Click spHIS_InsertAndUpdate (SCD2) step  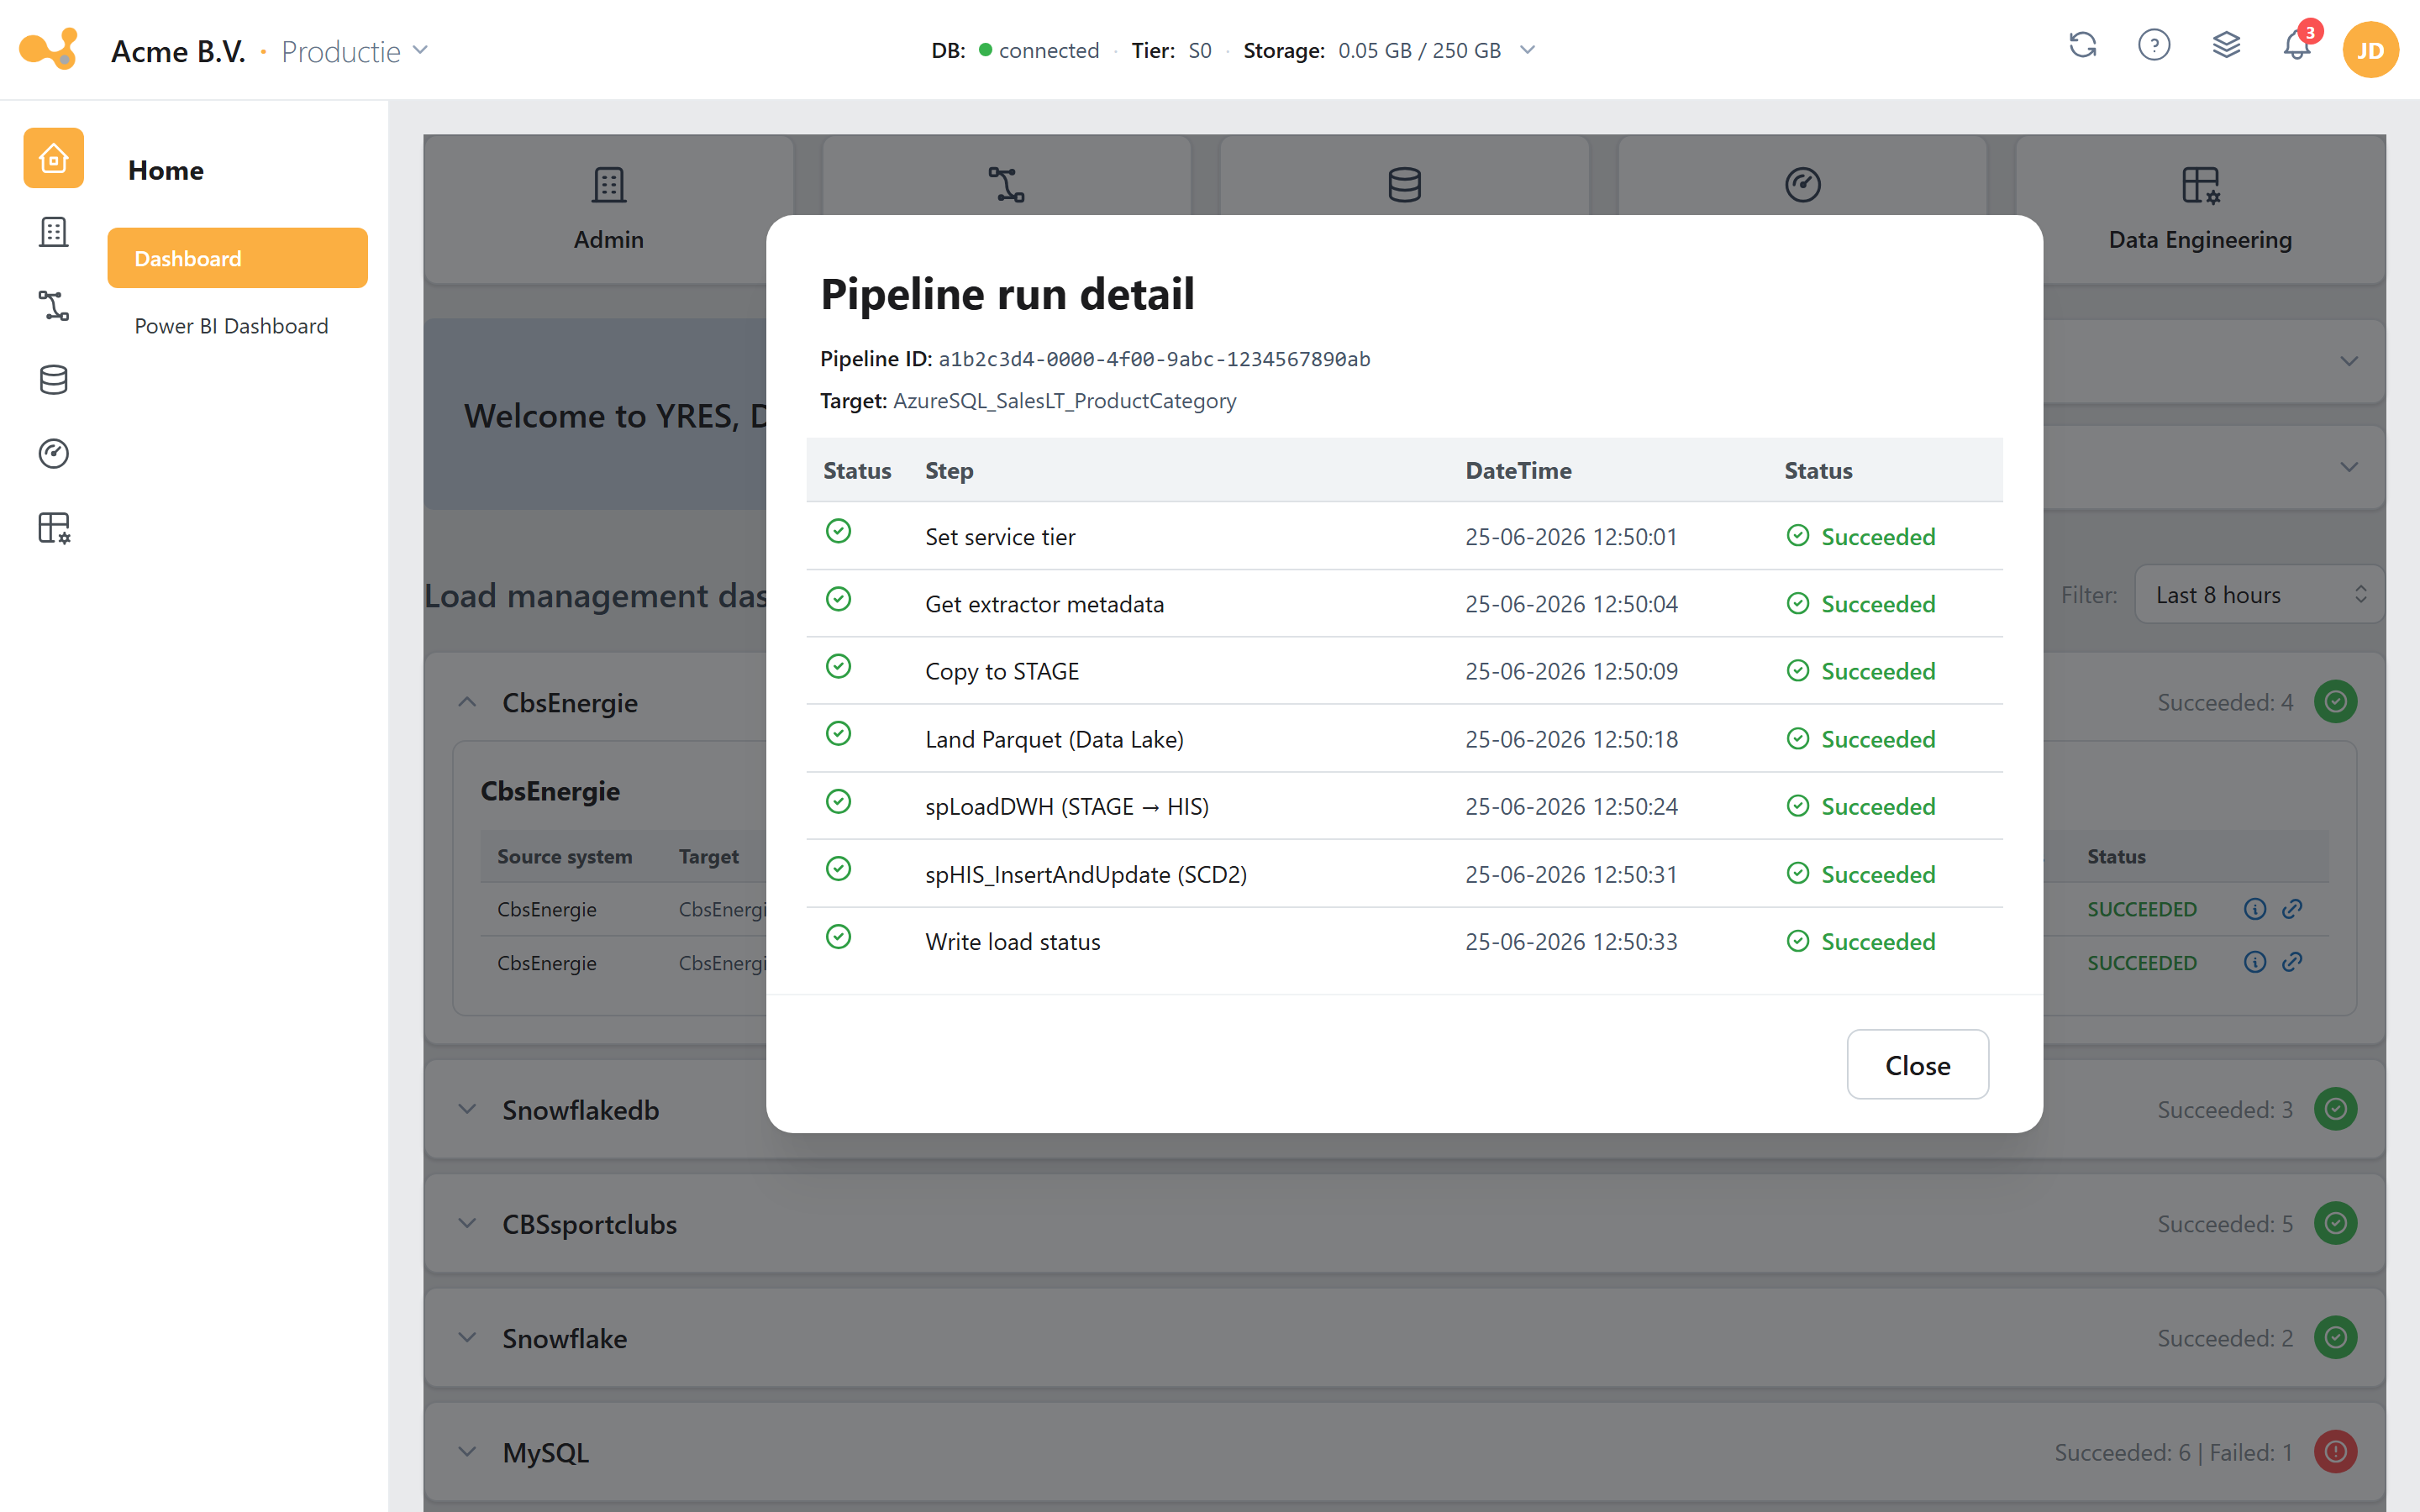[x=1086, y=874]
